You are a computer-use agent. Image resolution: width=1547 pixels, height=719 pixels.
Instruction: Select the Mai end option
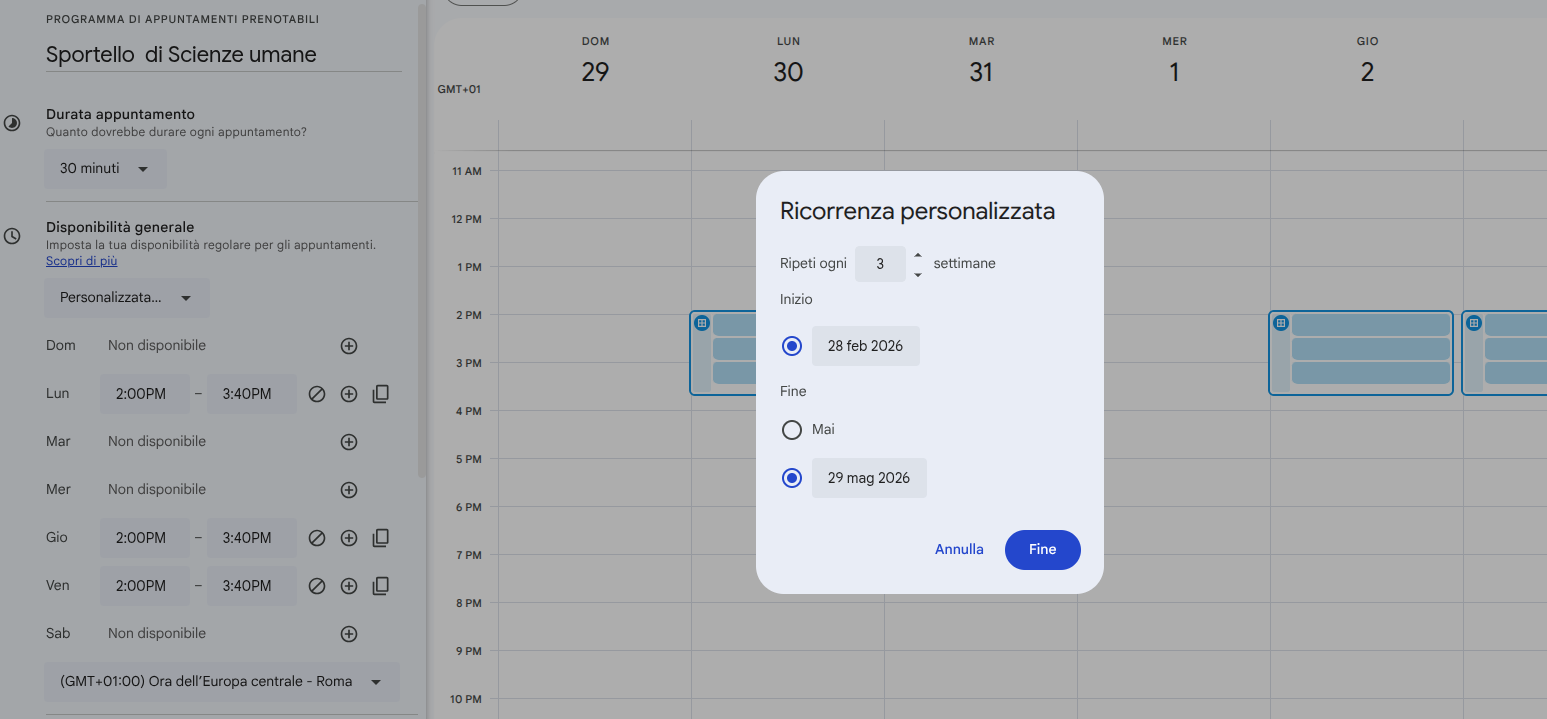click(792, 430)
